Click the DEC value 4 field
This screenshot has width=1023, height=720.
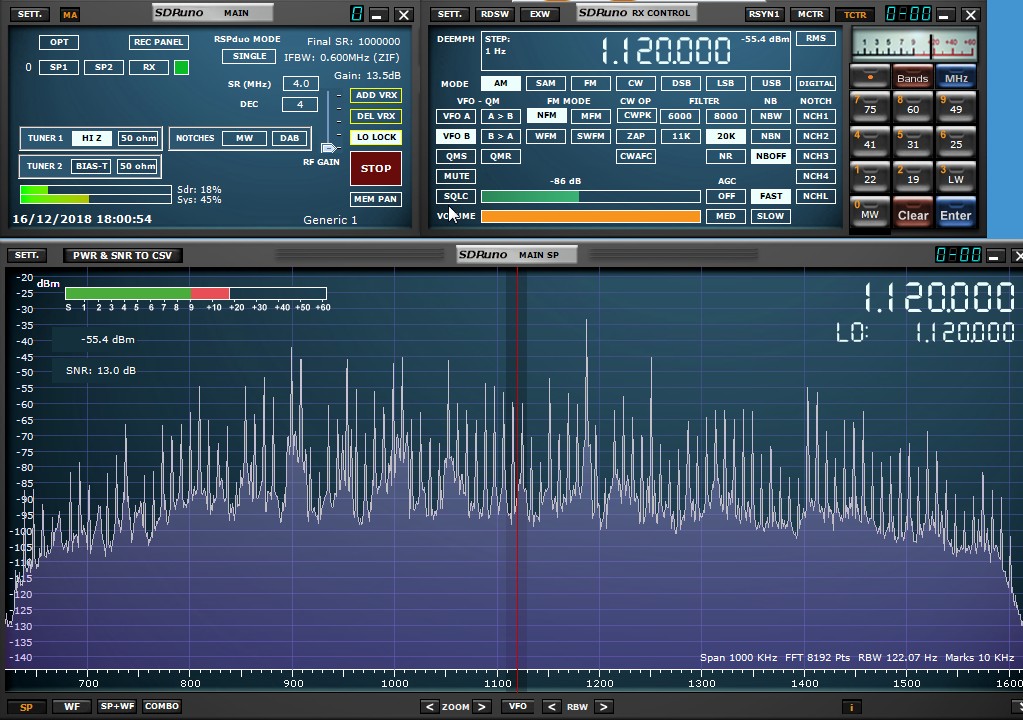point(300,104)
